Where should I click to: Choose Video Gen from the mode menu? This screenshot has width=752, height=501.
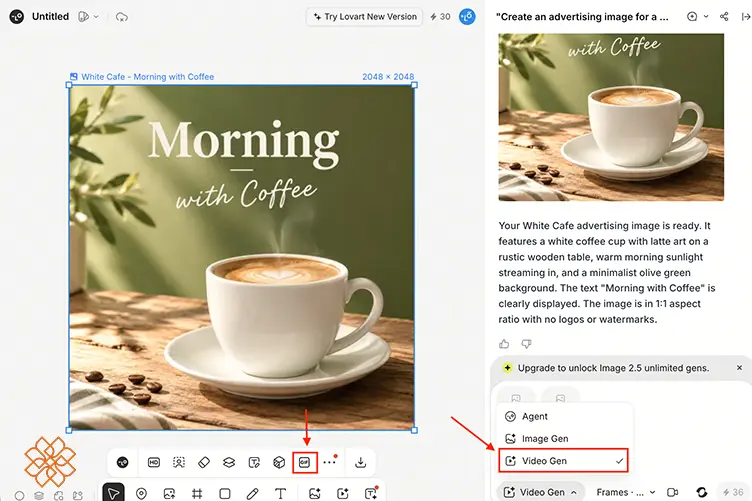[564, 461]
